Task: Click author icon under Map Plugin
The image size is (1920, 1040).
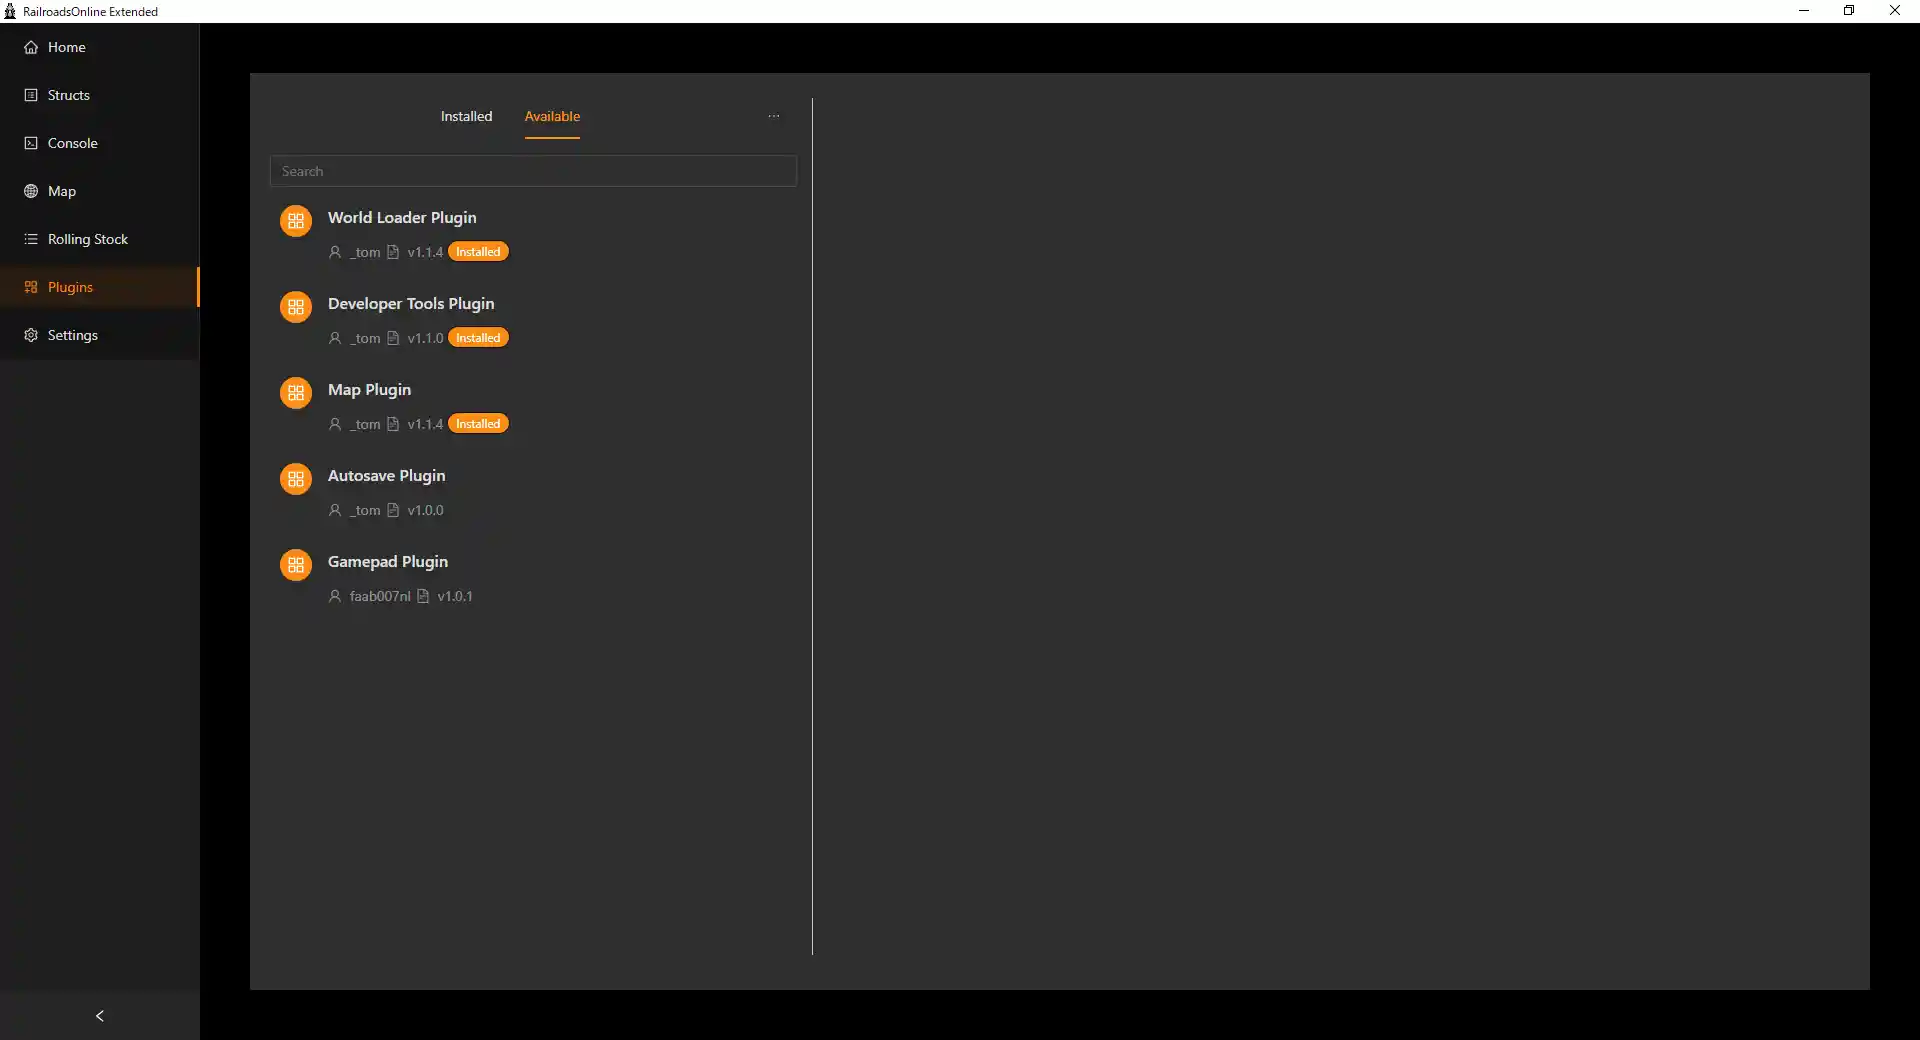Action: click(335, 424)
